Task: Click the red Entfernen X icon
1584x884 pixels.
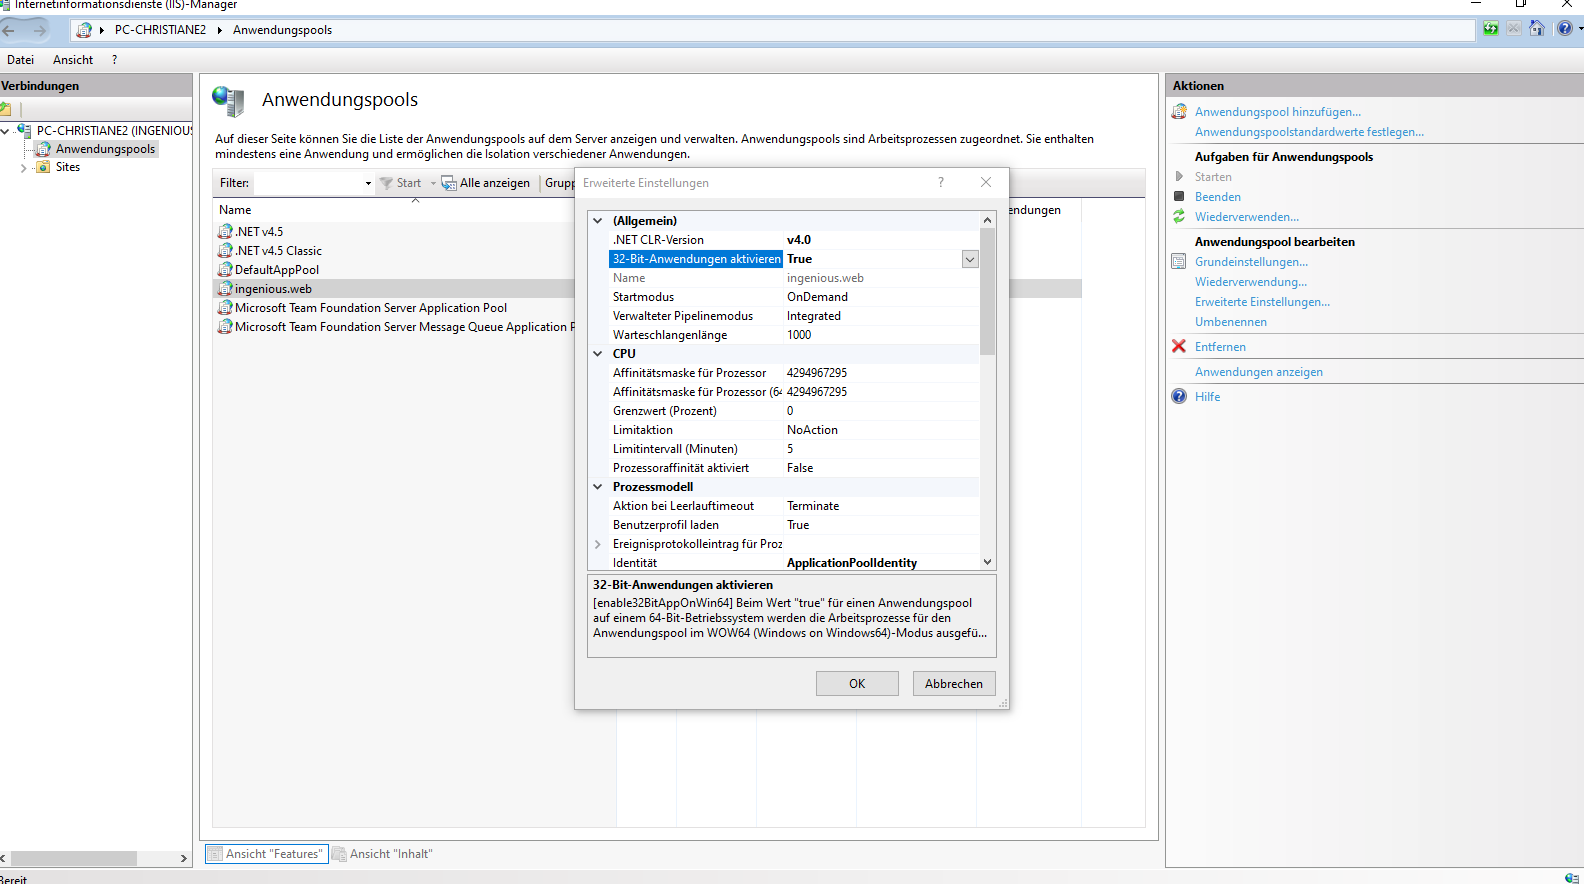Action: tap(1179, 346)
